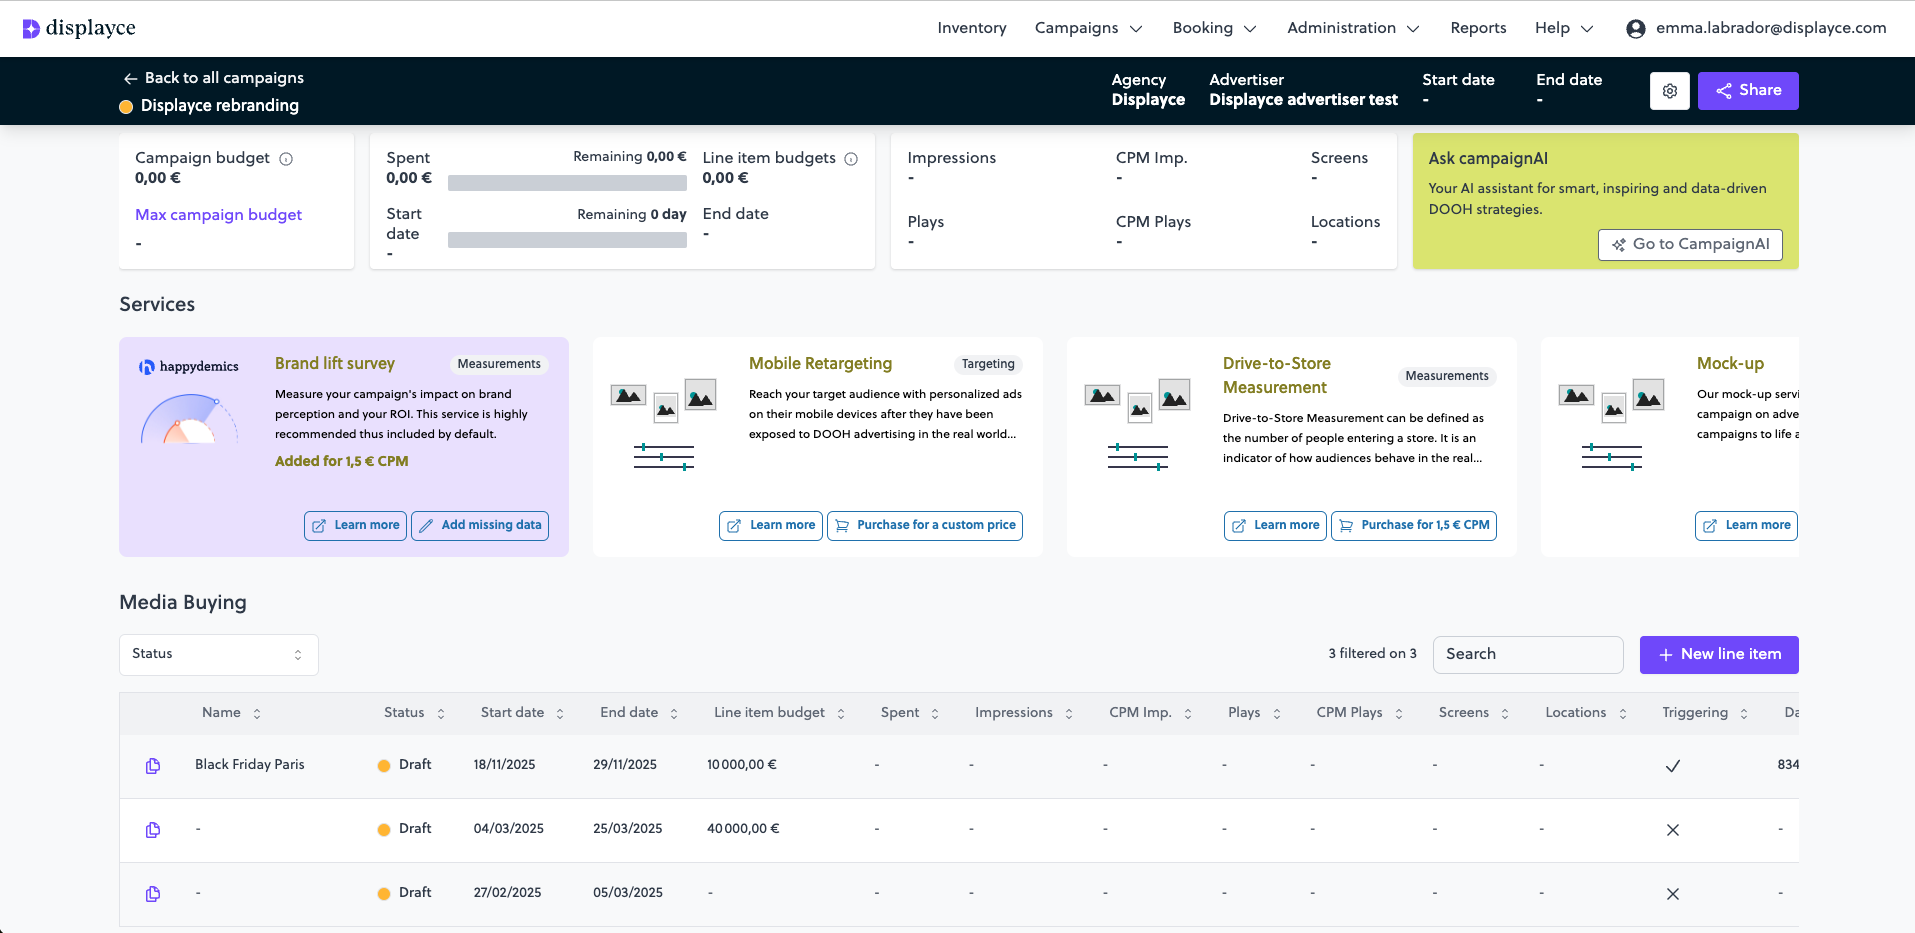This screenshot has height=933, width=1915.
Task: Click the displayce logo in the header
Action: point(79,28)
